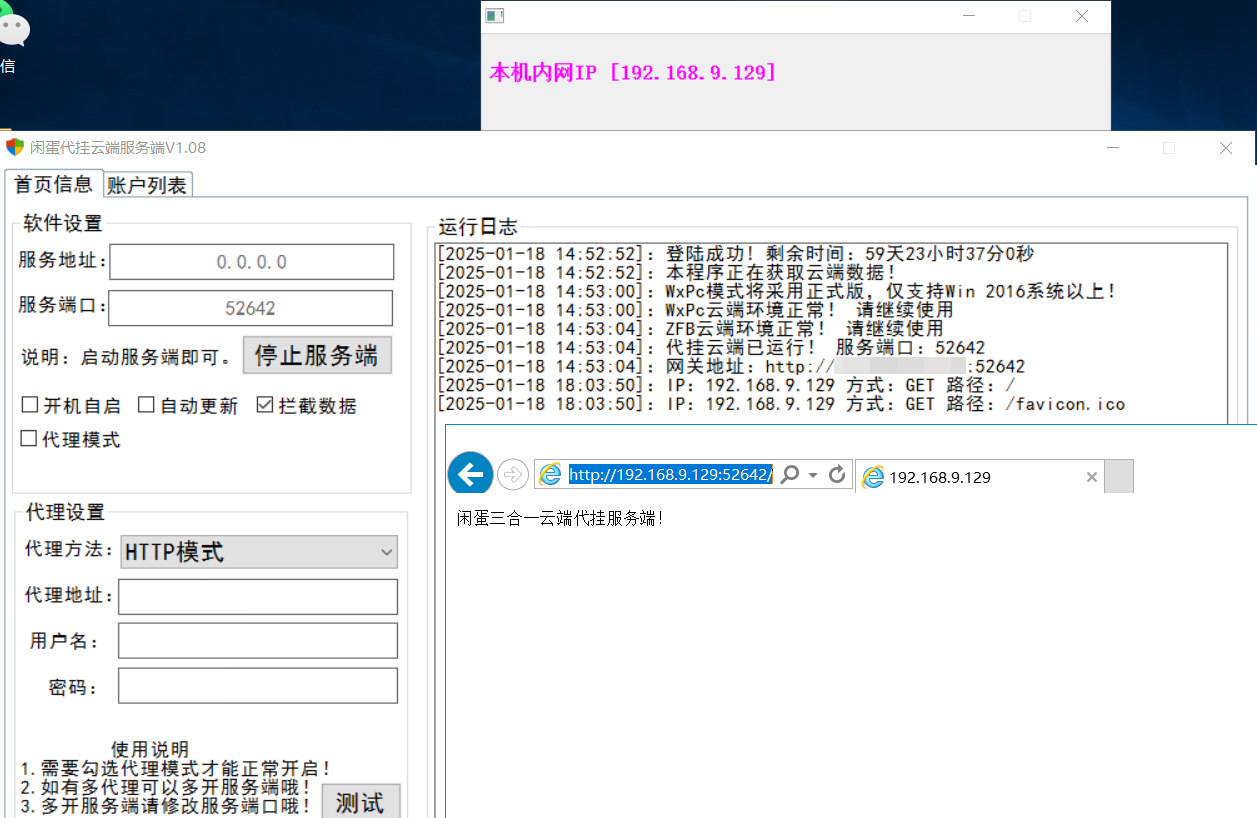Viewport: 1257px width, 818px height.
Task: Refresh the browser page
Action: pyautogui.click(x=838, y=475)
